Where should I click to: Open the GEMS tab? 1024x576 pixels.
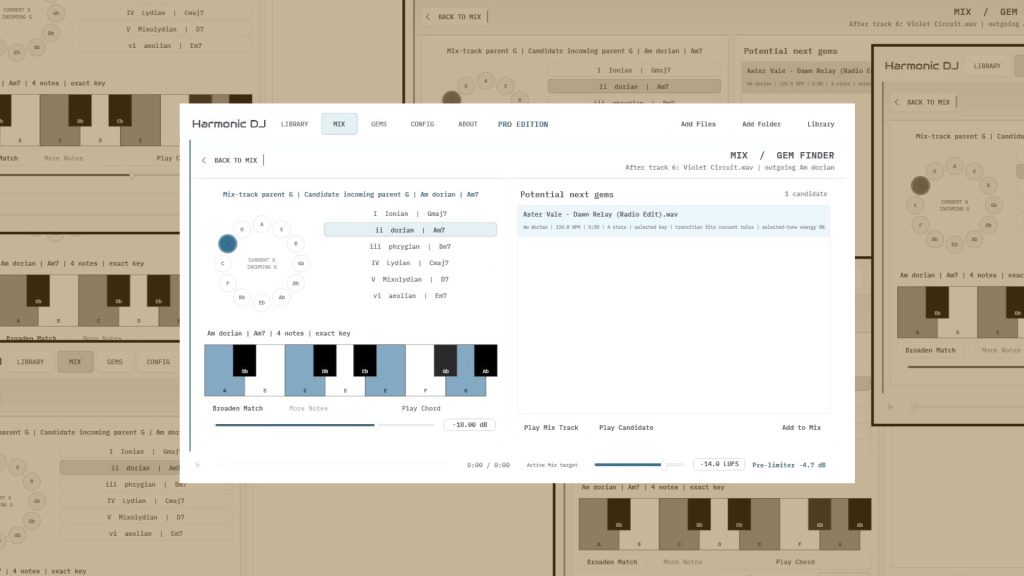pyautogui.click(x=379, y=124)
